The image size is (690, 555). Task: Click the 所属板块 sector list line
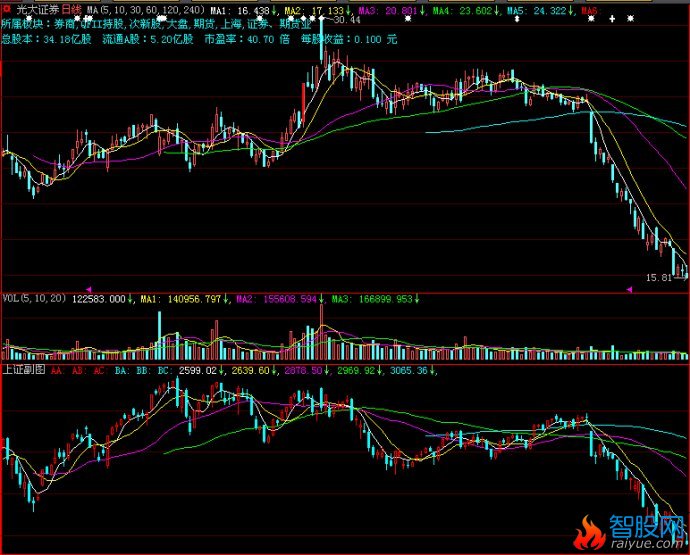(156, 24)
